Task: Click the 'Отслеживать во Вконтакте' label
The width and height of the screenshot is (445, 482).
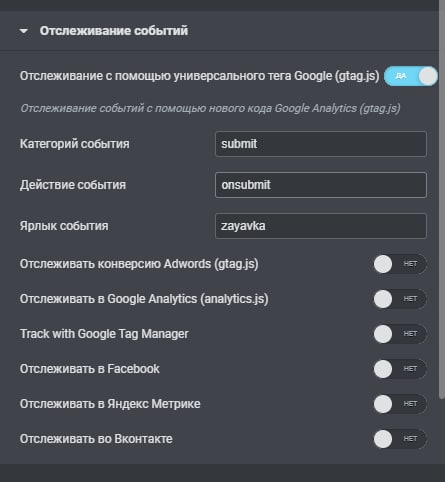Action: [96, 439]
